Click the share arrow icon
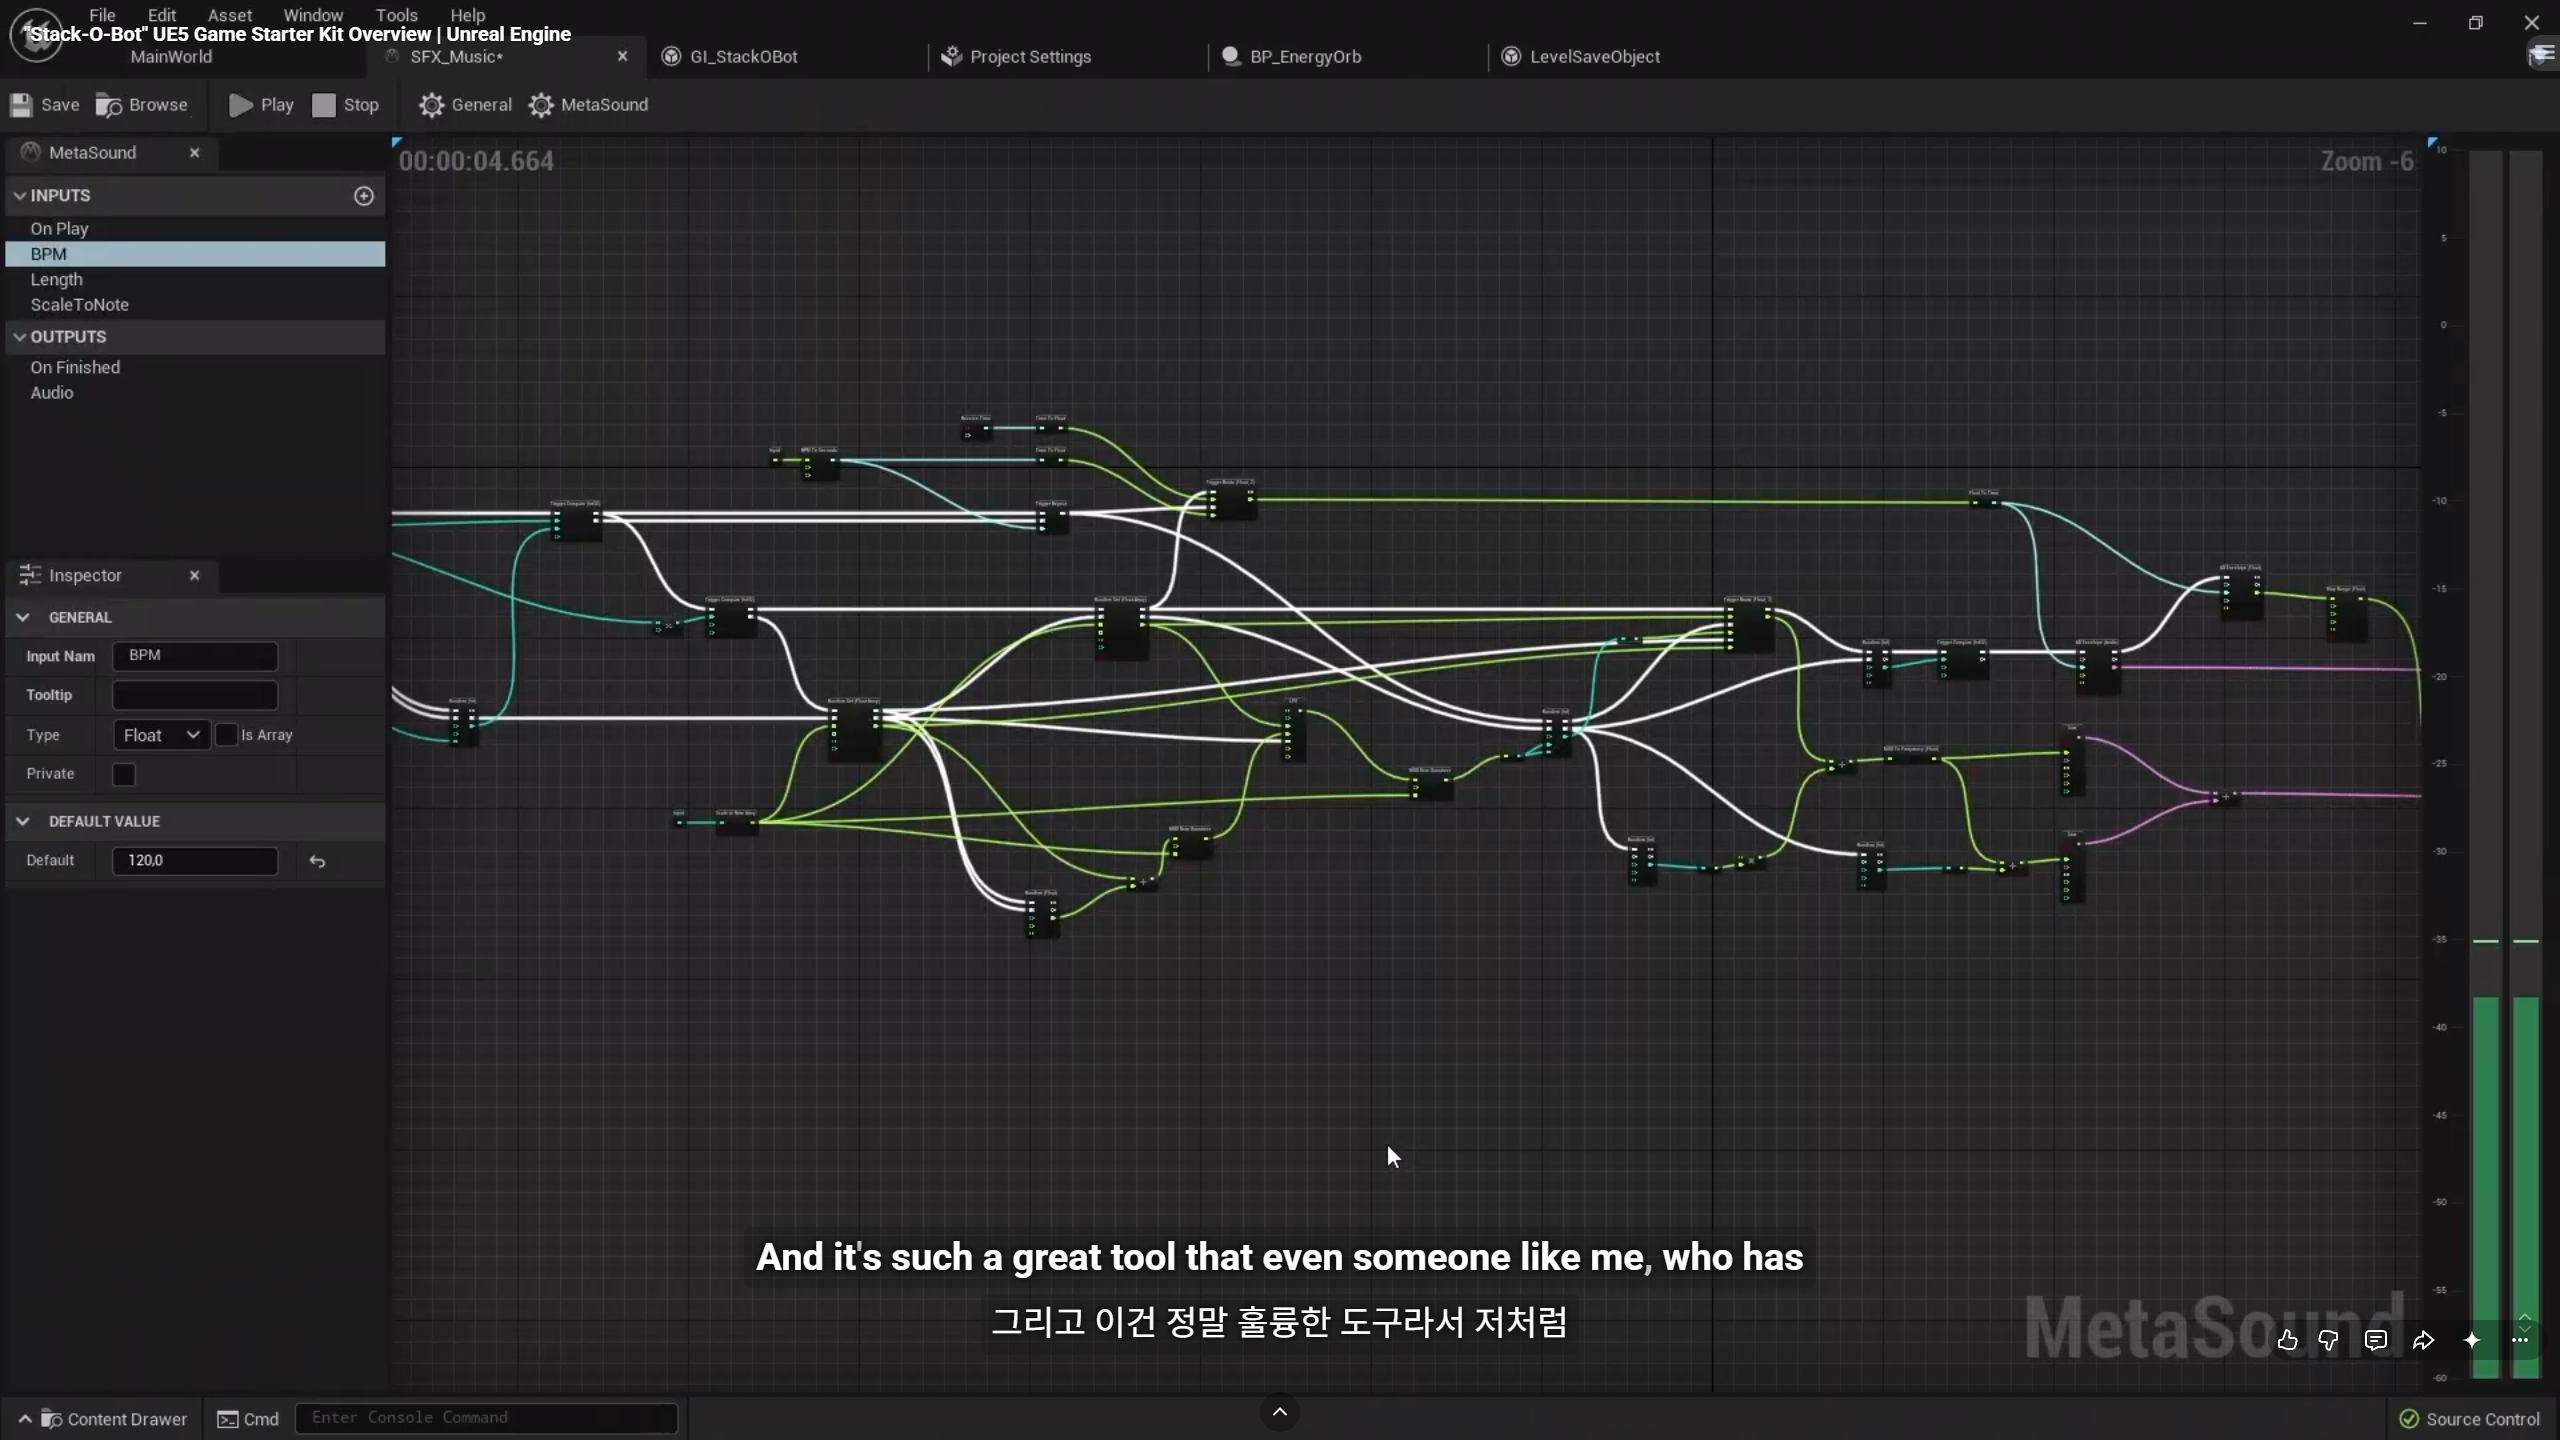 point(2424,1340)
